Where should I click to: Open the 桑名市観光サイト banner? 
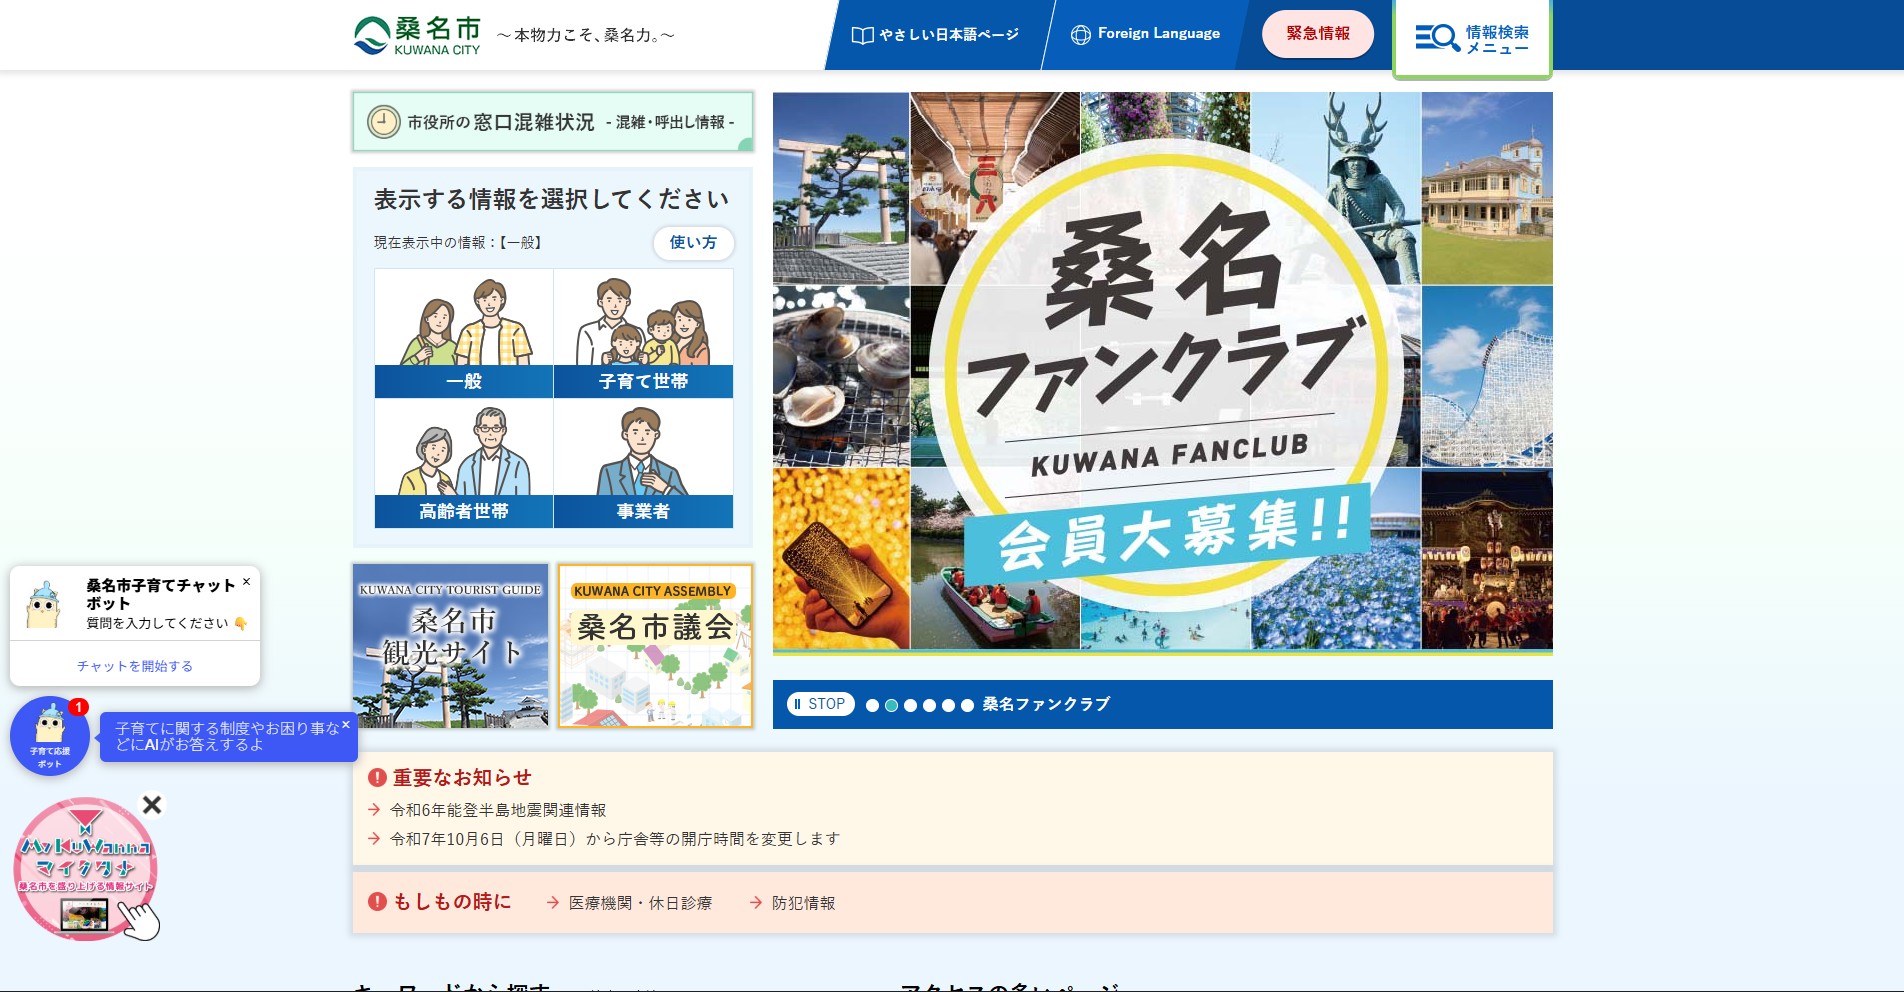(x=451, y=646)
